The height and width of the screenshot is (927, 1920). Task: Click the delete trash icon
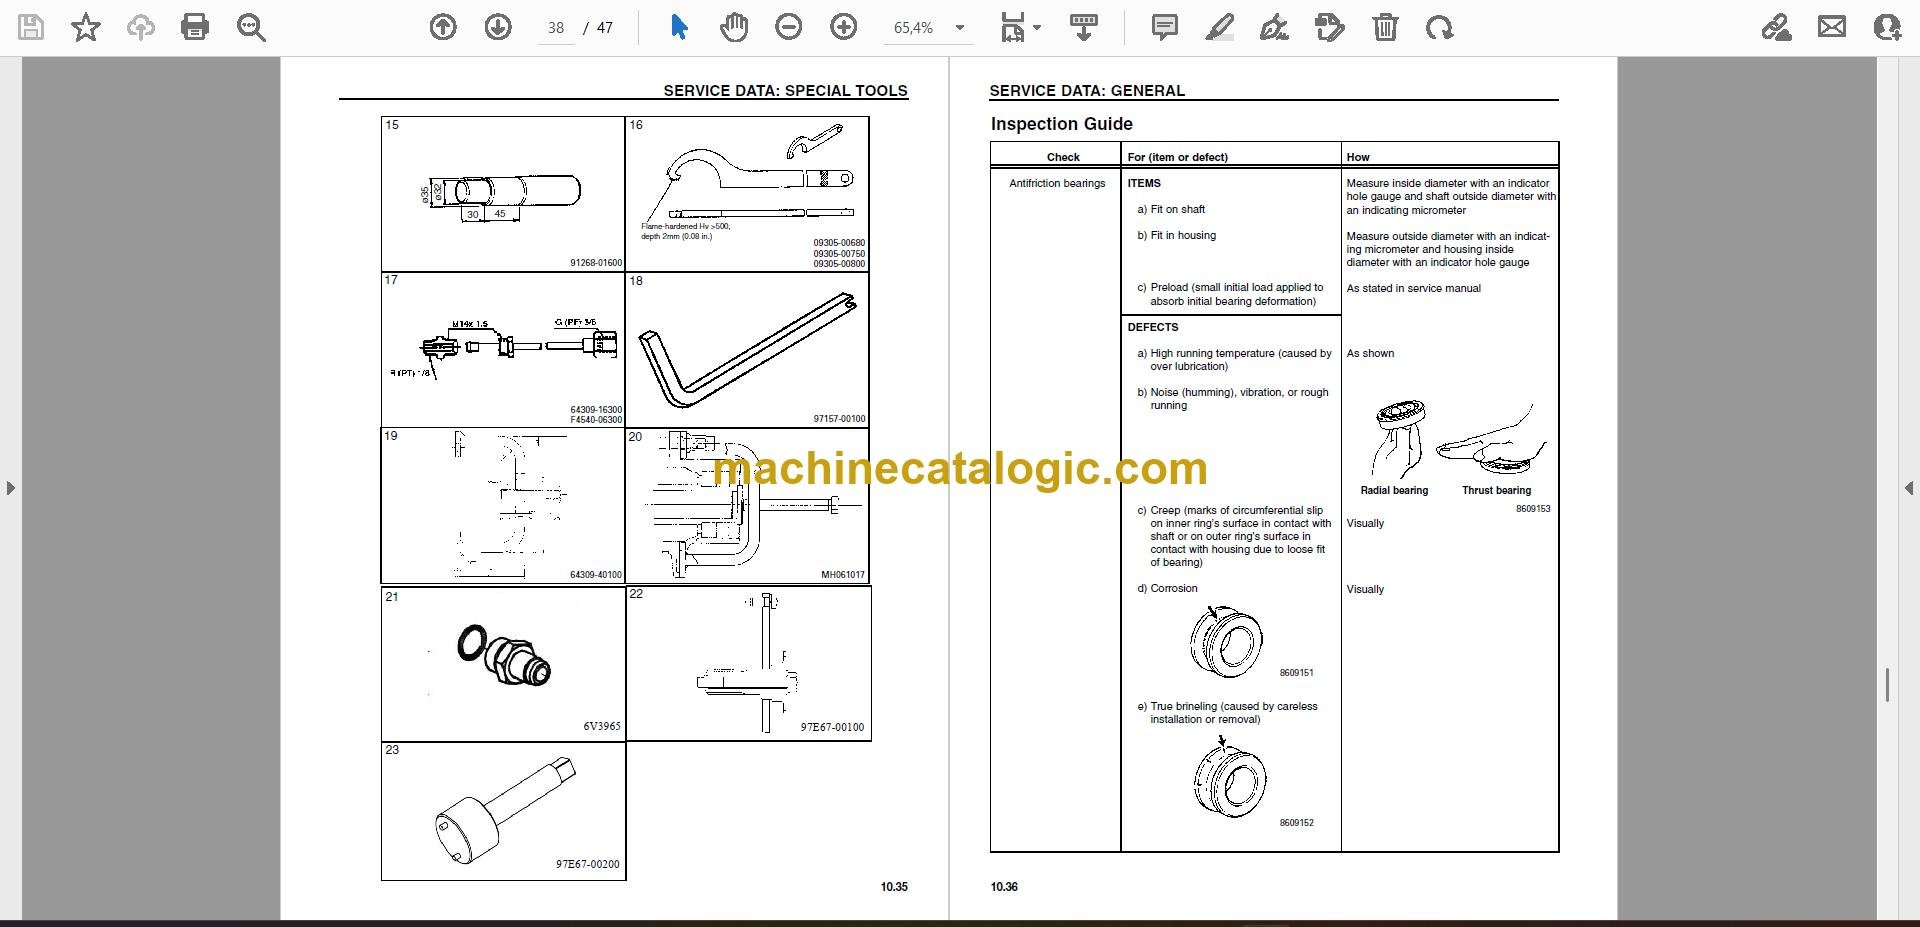pyautogui.click(x=1385, y=28)
